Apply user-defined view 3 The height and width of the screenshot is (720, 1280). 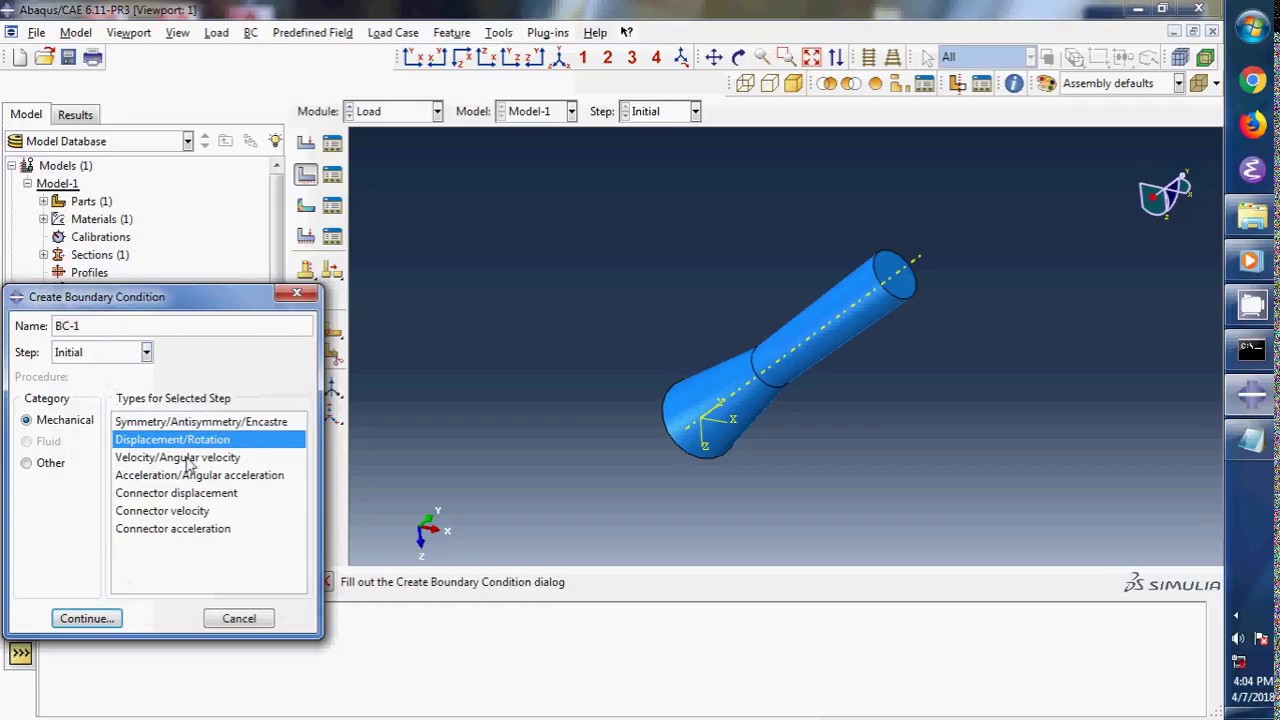coord(632,58)
